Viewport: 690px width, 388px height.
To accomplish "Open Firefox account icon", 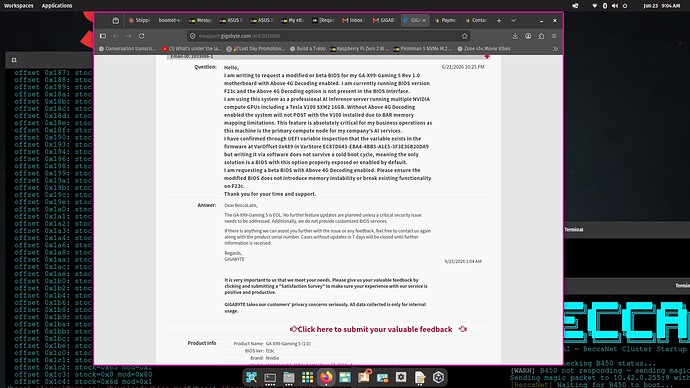I will (528, 36).
